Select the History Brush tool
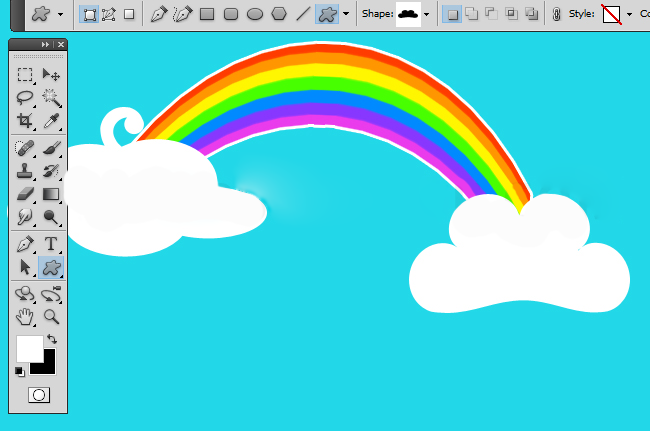 [51, 171]
